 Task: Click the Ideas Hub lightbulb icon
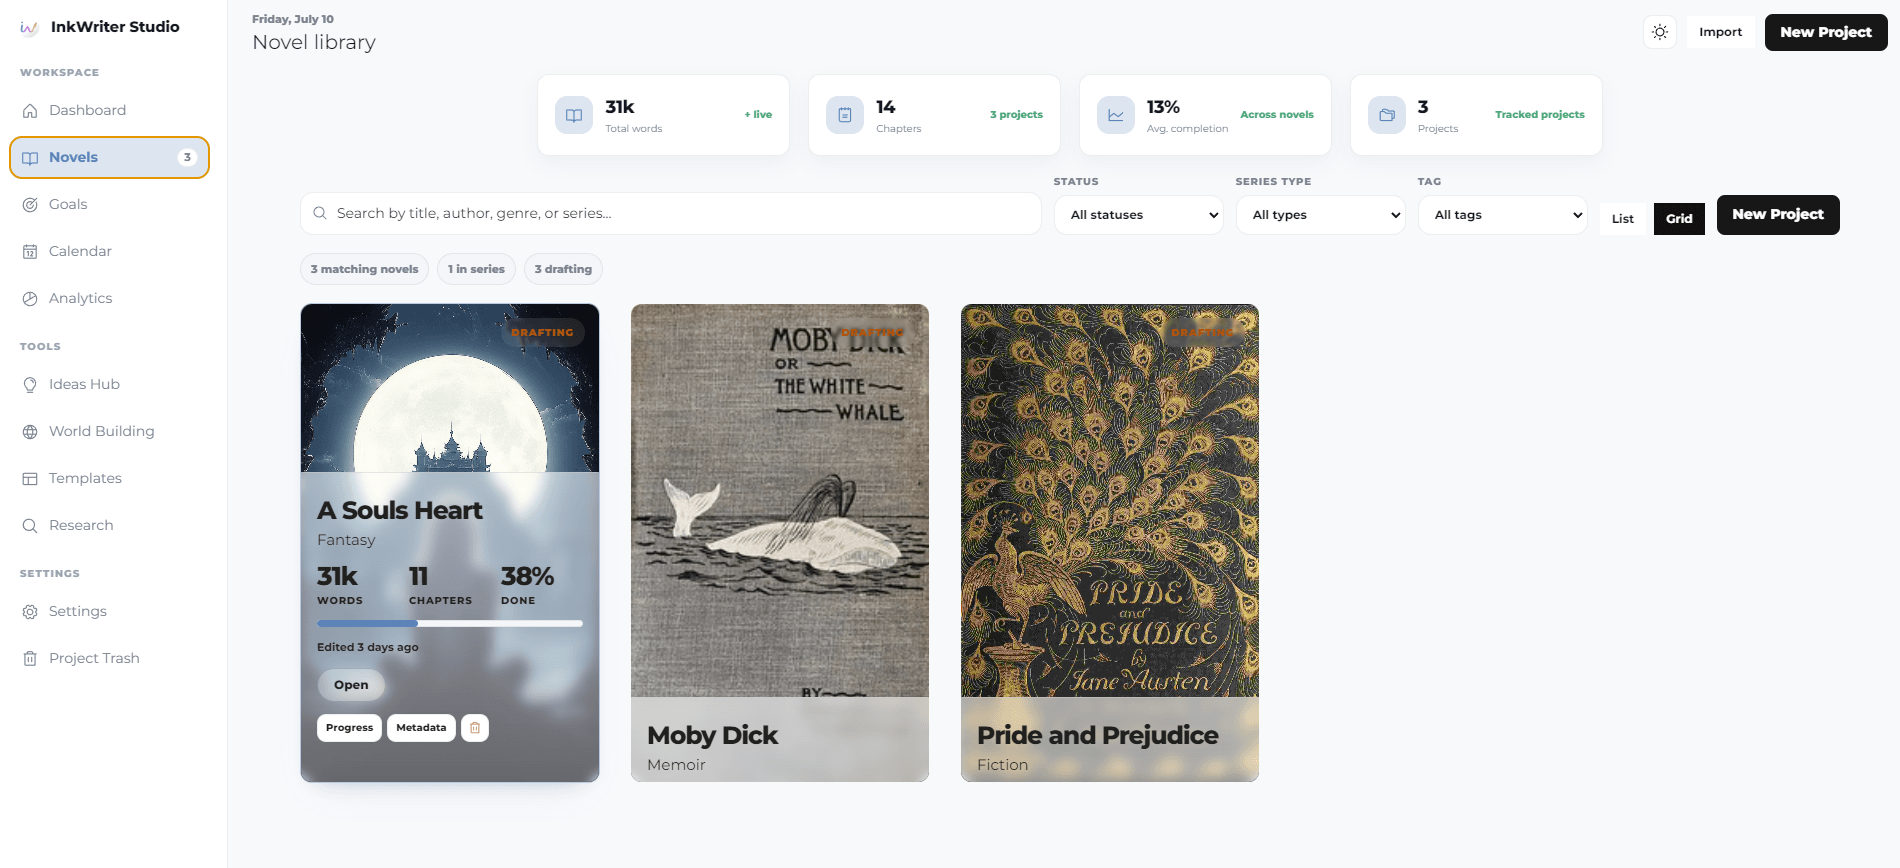(x=30, y=385)
